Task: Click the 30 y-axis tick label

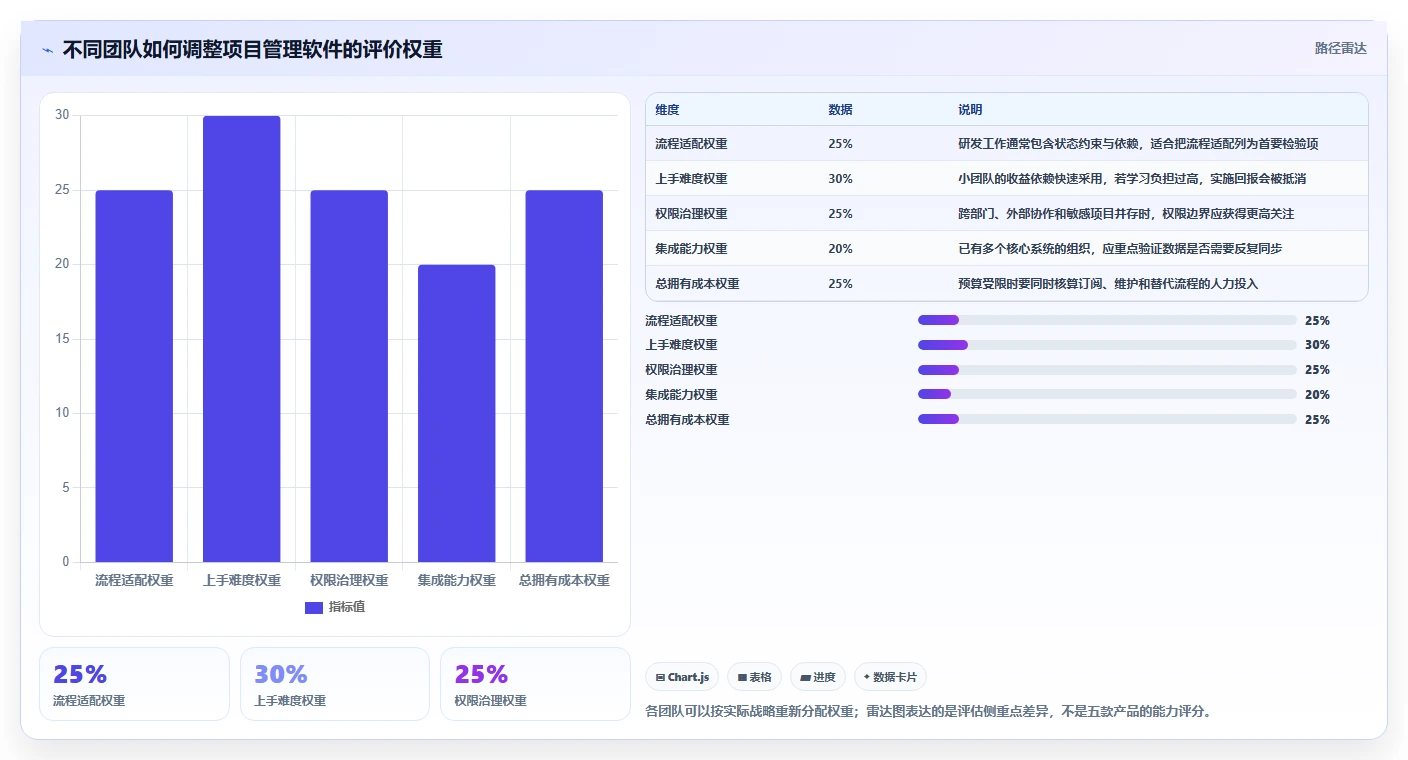Action: click(62, 115)
